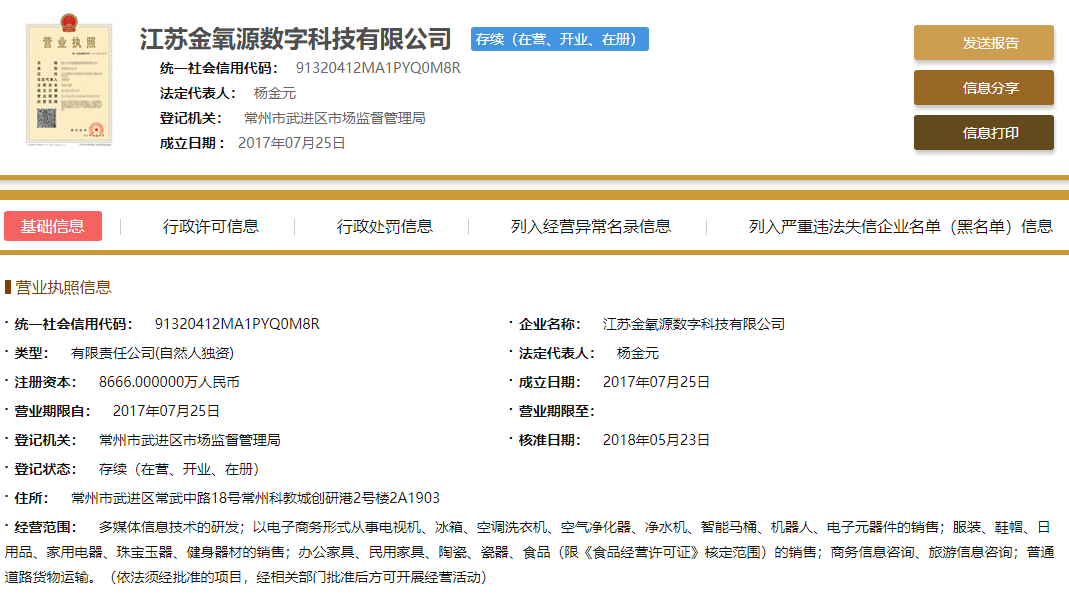Viewport: 1069px width, 602px height.
Task: Click 8666.000000万人民币 registered capital value
Action: click(169, 382)
